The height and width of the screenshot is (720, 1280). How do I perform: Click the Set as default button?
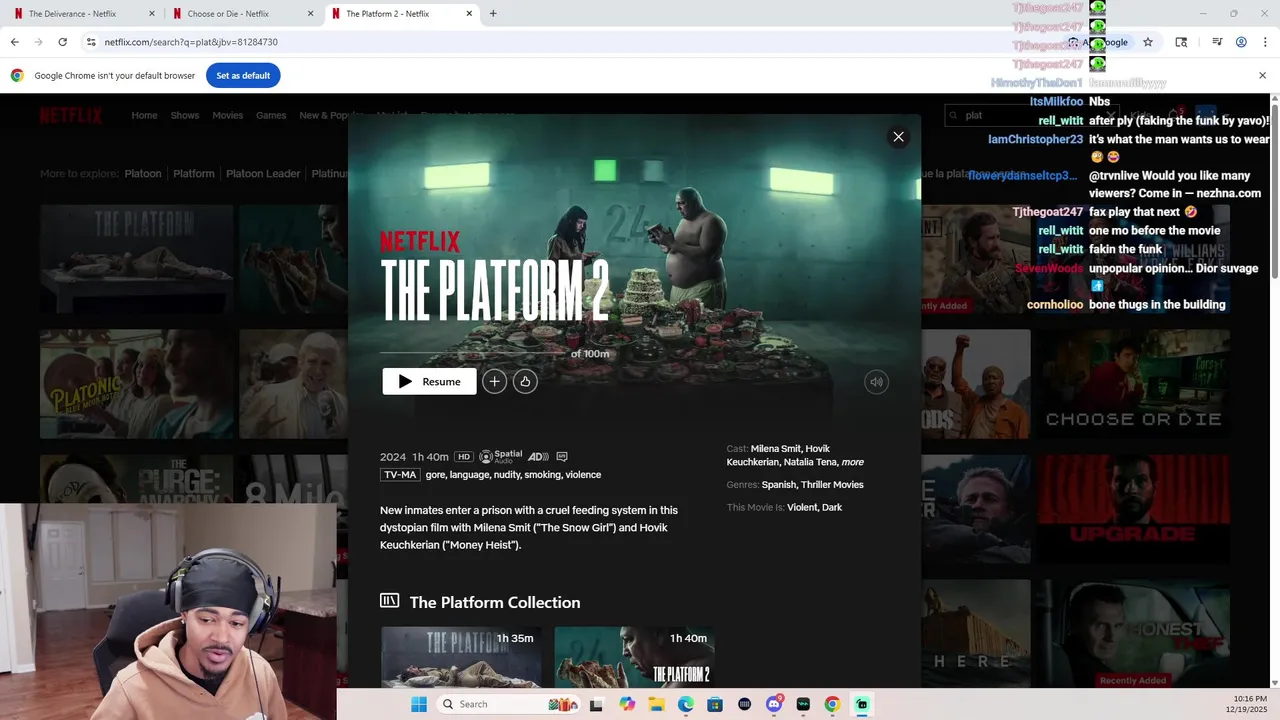click(x=243, y=76)
